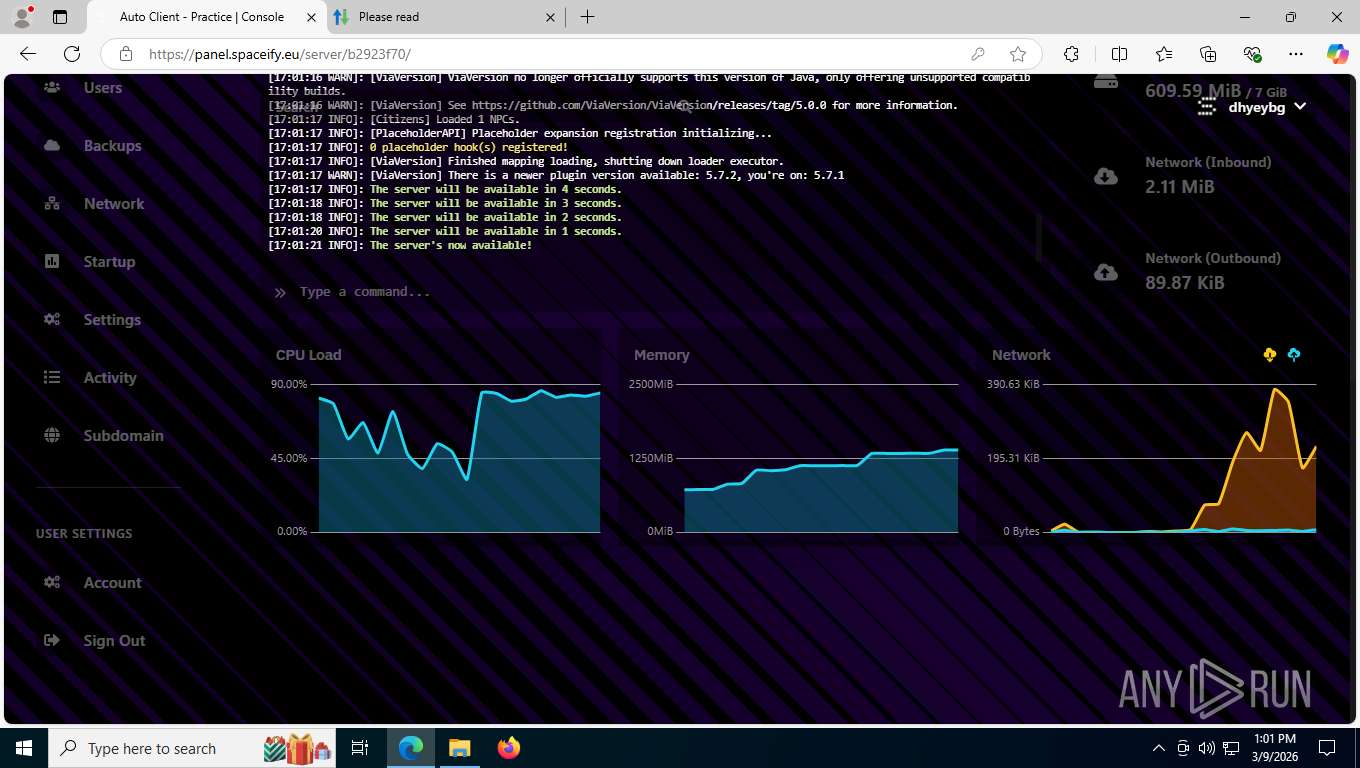Click the yellow upload cloud legend icon
The width and height of the screenshot is (1360, 768).
click(x=1270, y=355)
